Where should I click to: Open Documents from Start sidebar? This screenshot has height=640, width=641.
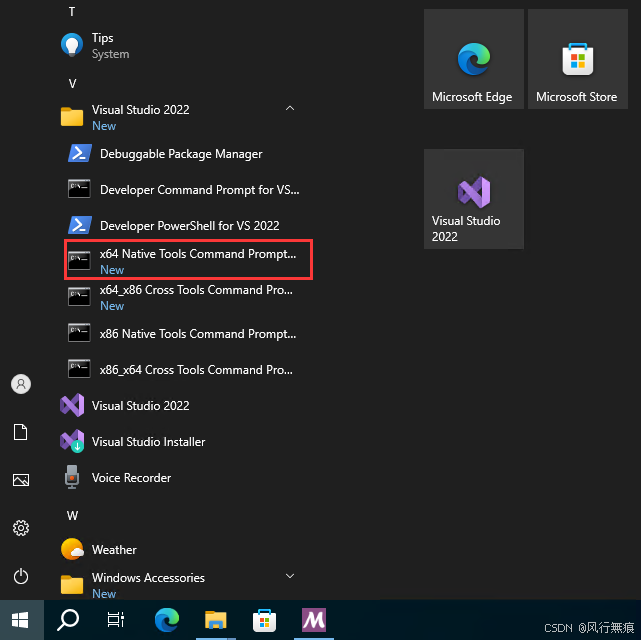click(21, 432)
